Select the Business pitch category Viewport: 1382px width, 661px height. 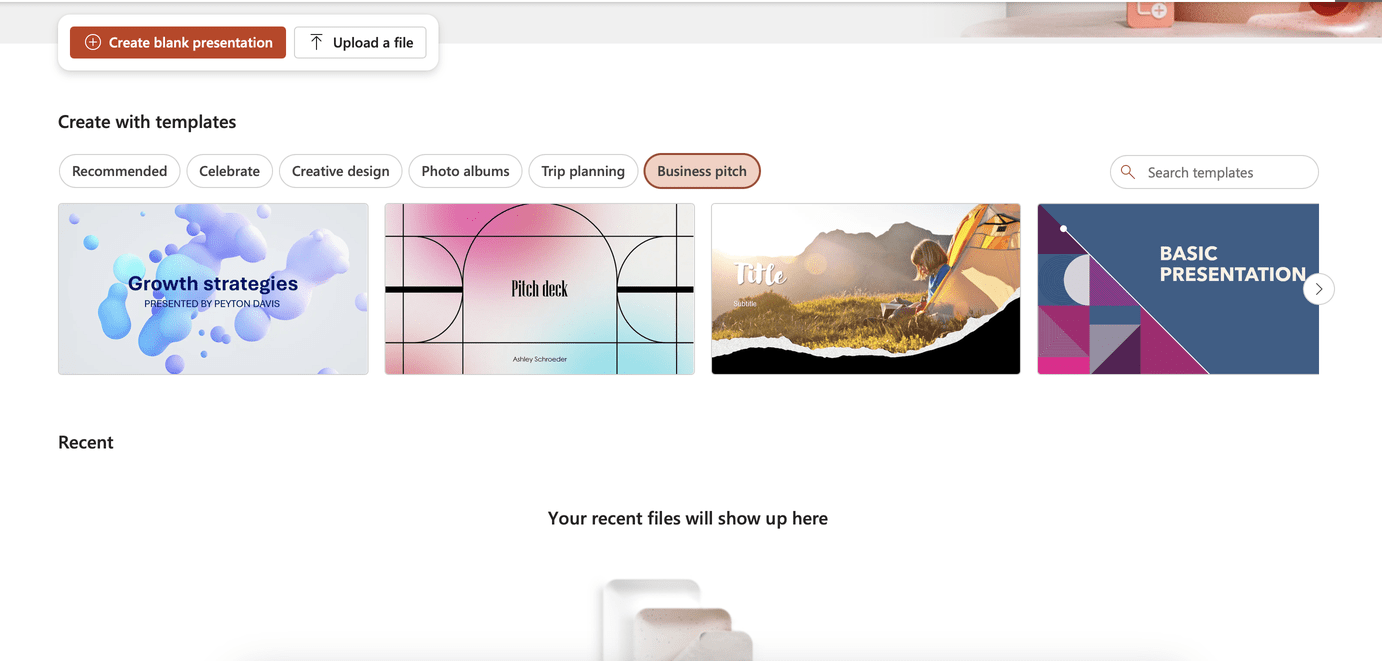(701, 171)
